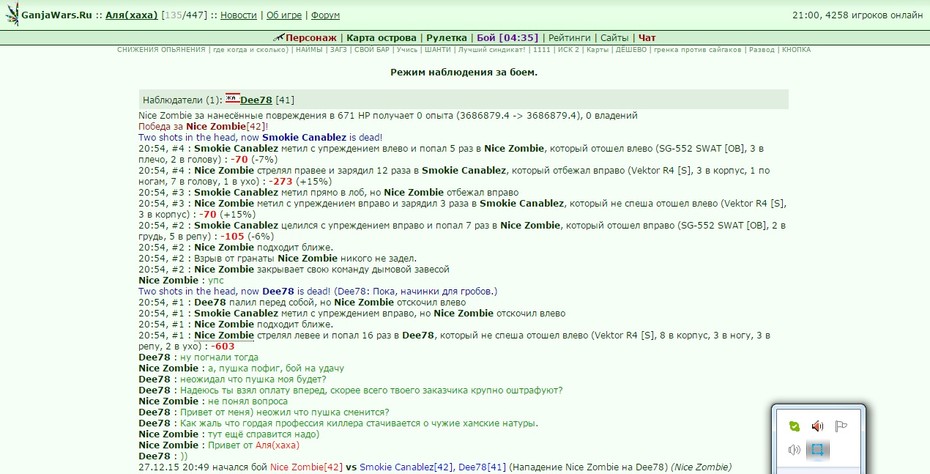Click the Развод ad link
930x474 pixels.
click(x=762, y=50)
